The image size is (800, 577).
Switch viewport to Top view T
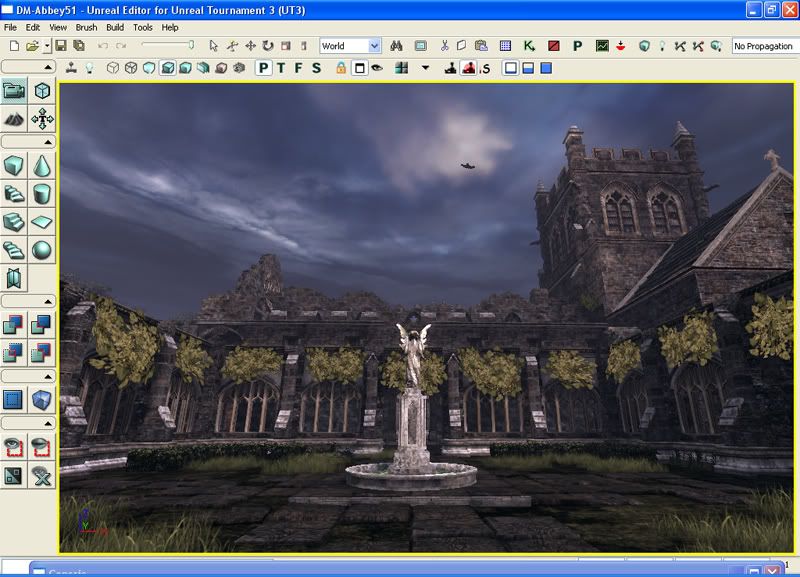[281, 68]
